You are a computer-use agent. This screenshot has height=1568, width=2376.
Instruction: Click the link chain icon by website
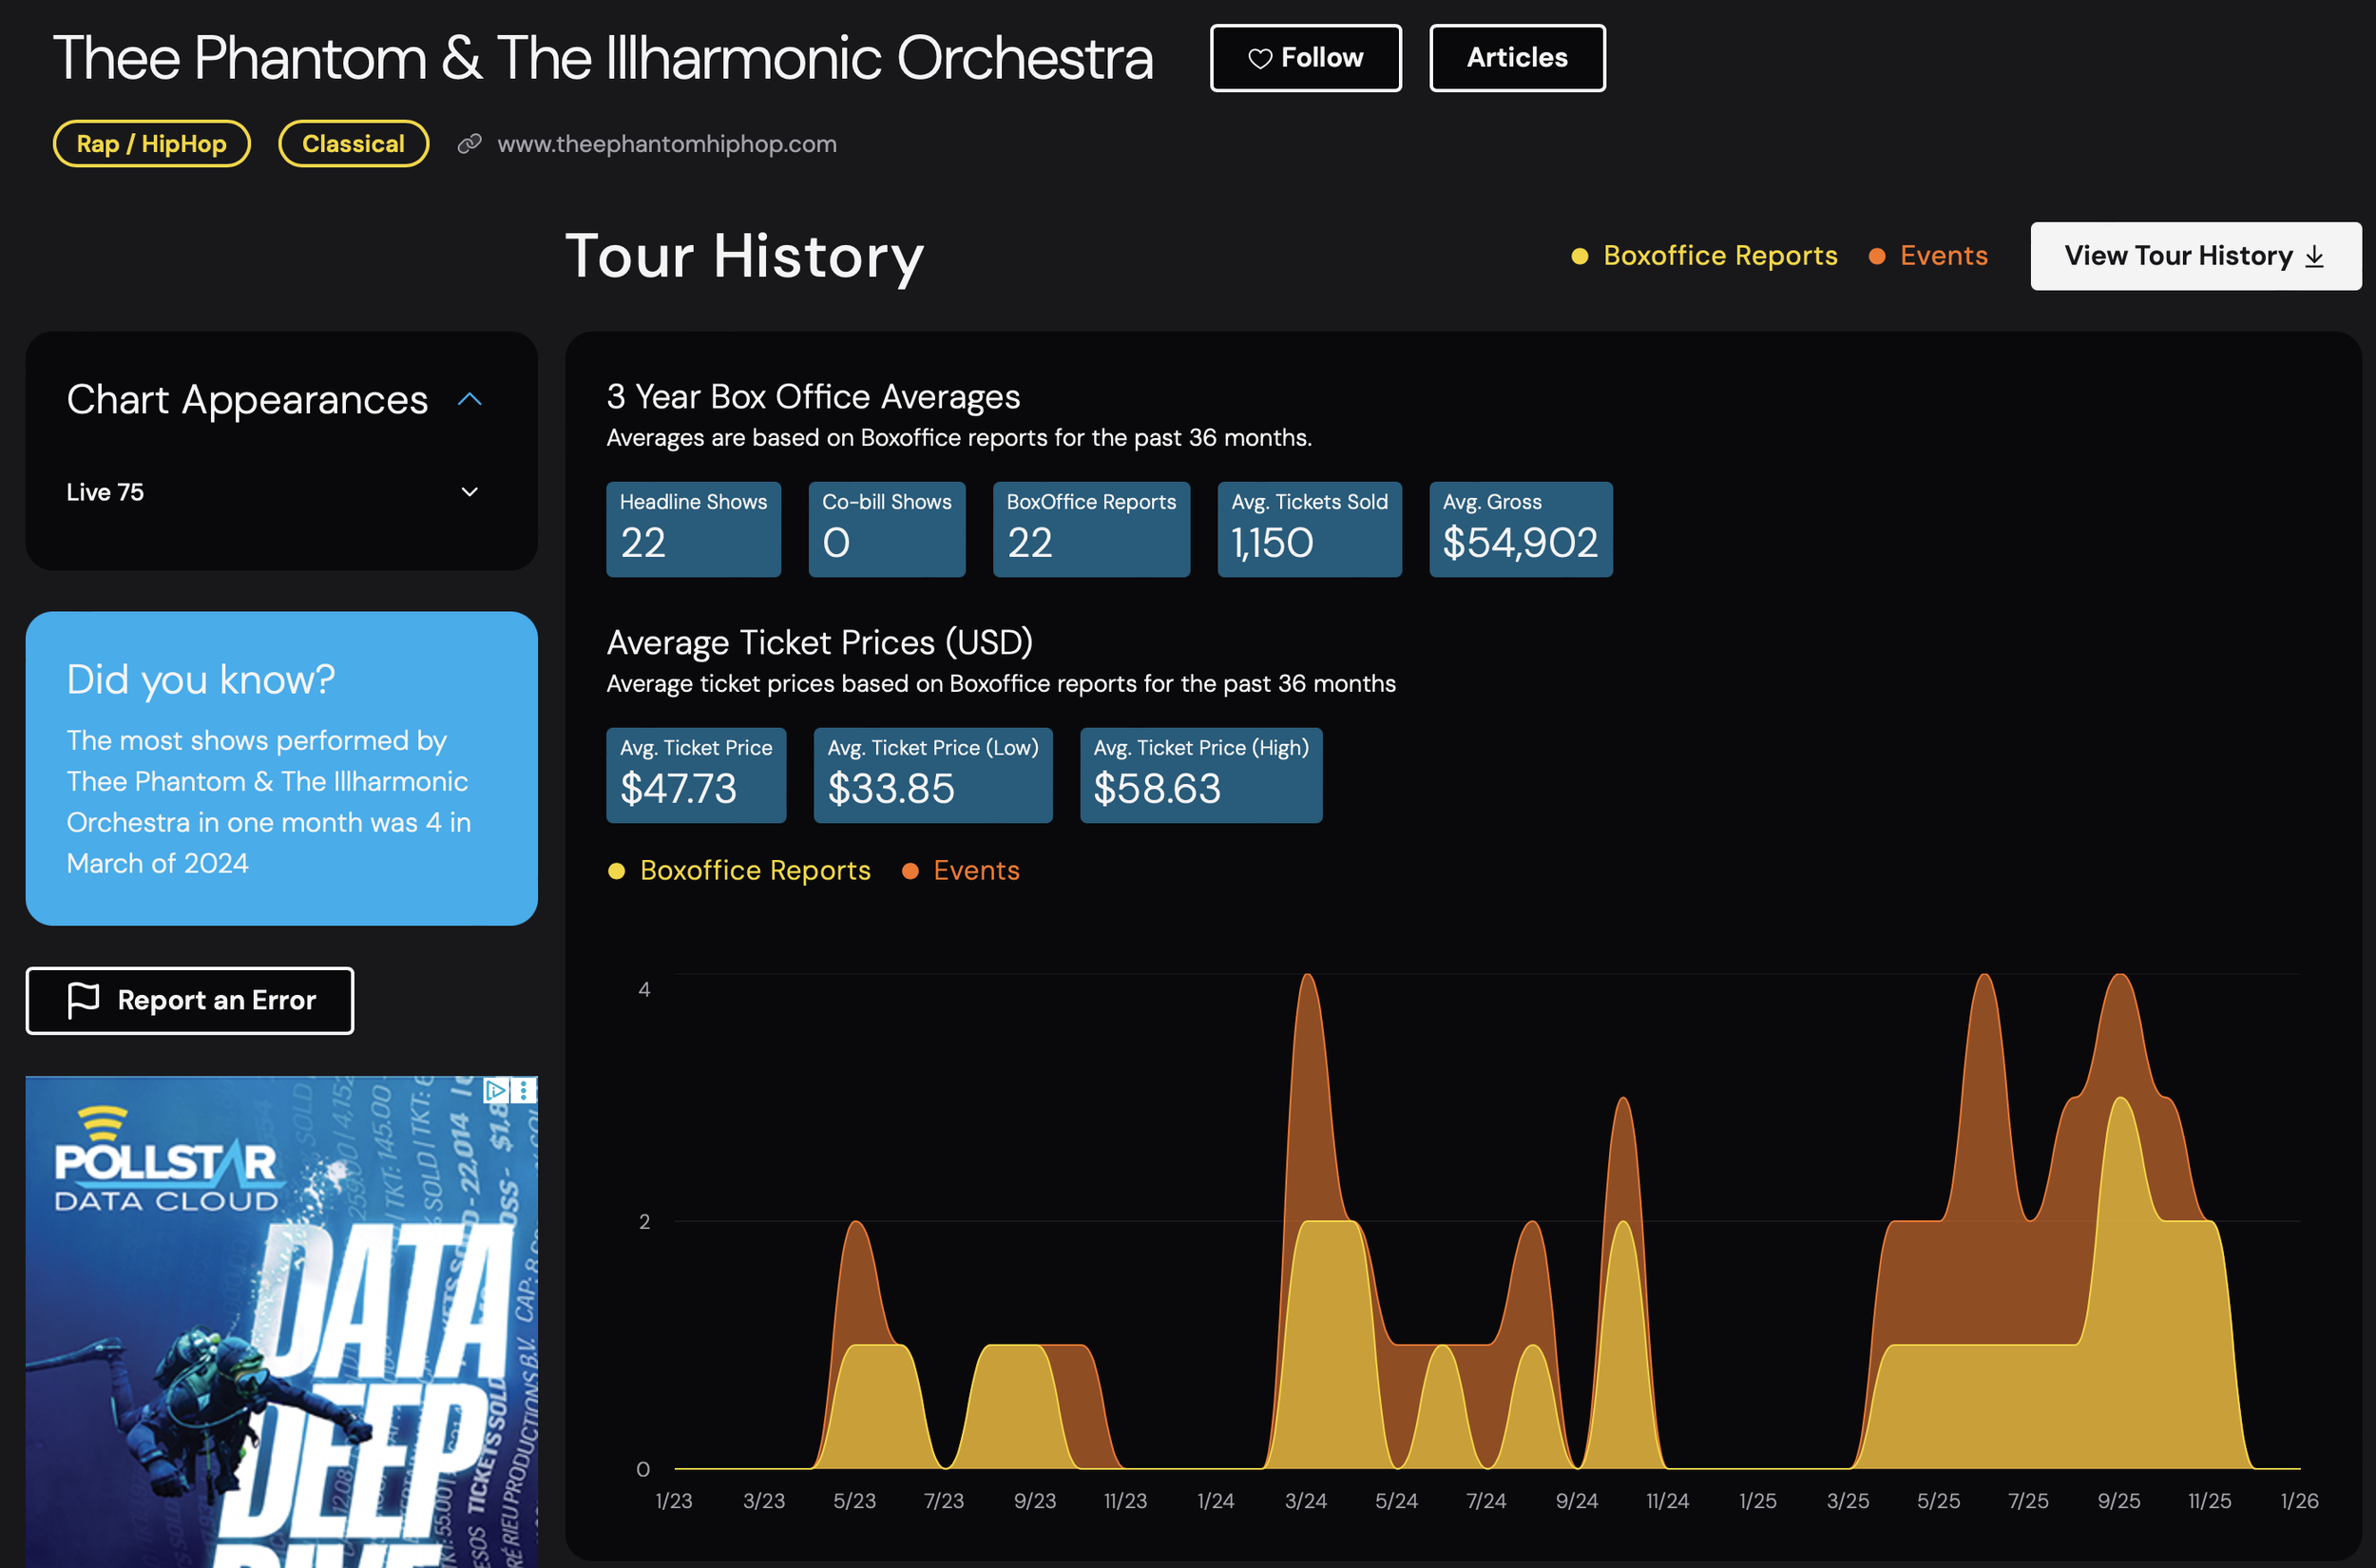tap(469, 144)
